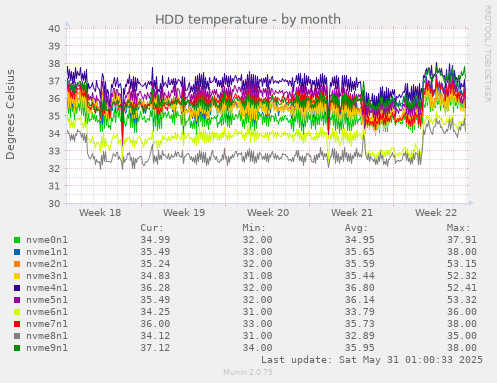Click nvme9n1 current value 37.12
The width and height of the screenshot is (497, 383).
[155, 348]
